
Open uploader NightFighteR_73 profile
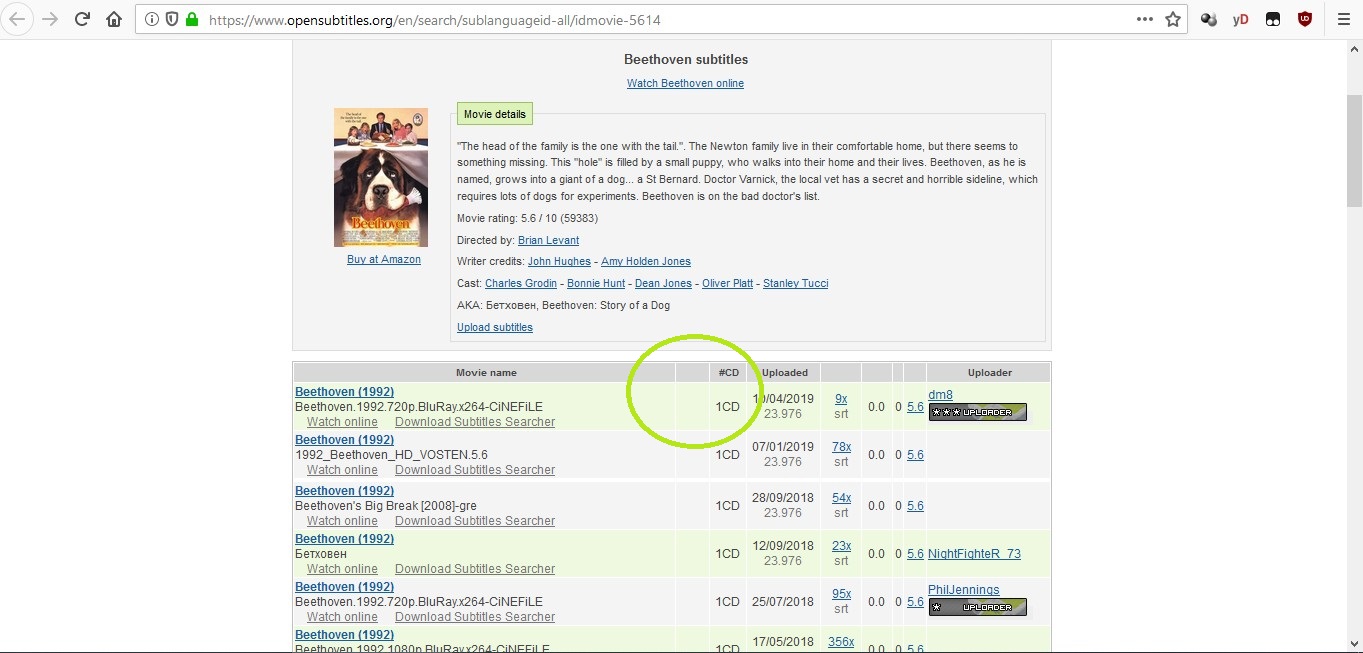click(974, 553)
